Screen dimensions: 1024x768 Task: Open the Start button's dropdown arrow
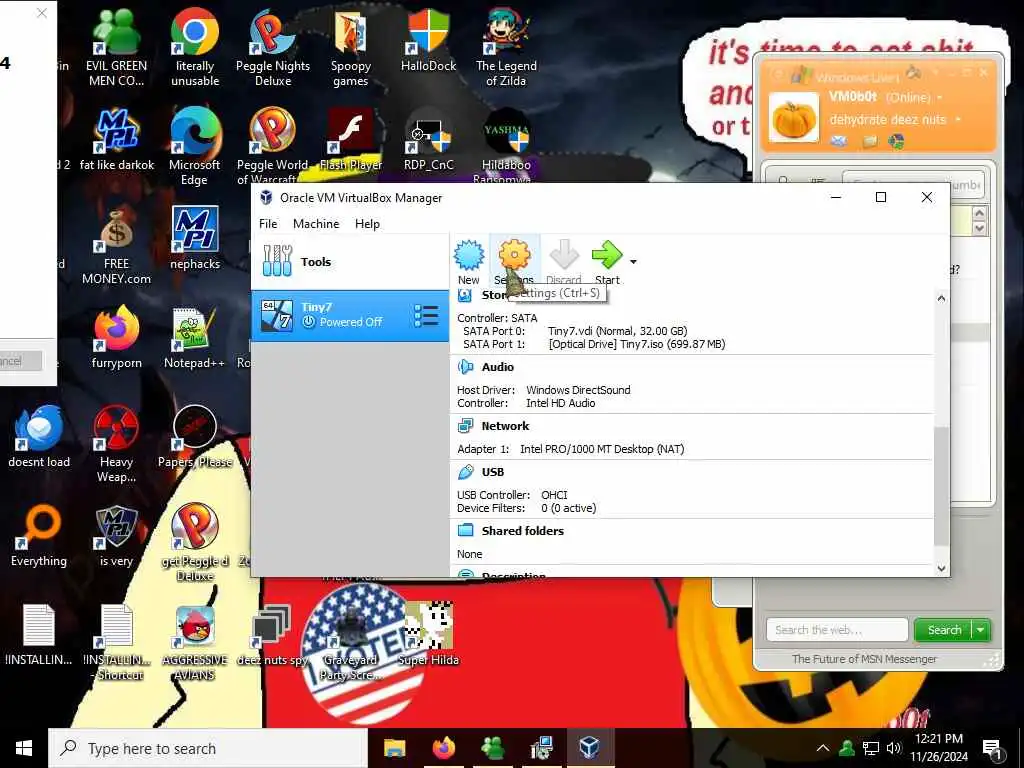[633, 262]
